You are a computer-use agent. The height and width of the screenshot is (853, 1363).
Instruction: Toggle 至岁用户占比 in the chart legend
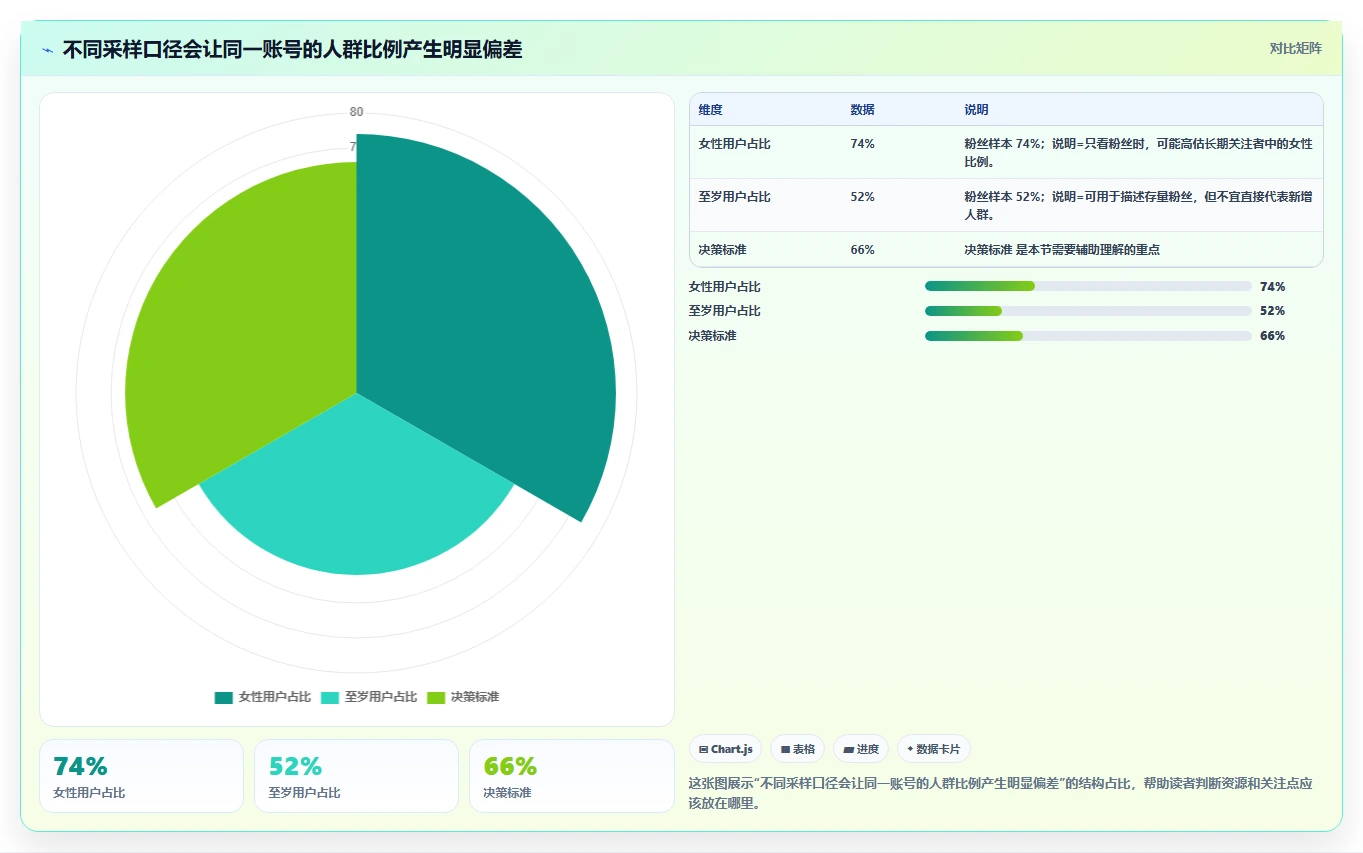pos(369,697)
